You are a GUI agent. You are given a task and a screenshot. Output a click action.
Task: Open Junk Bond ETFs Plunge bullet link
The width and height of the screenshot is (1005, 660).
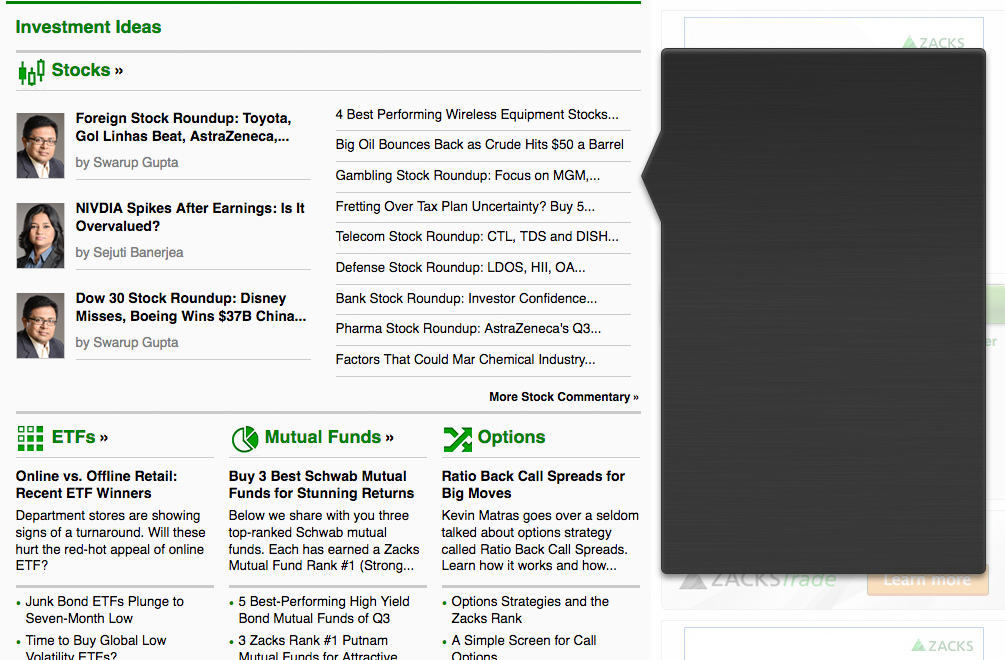point(104,610)
